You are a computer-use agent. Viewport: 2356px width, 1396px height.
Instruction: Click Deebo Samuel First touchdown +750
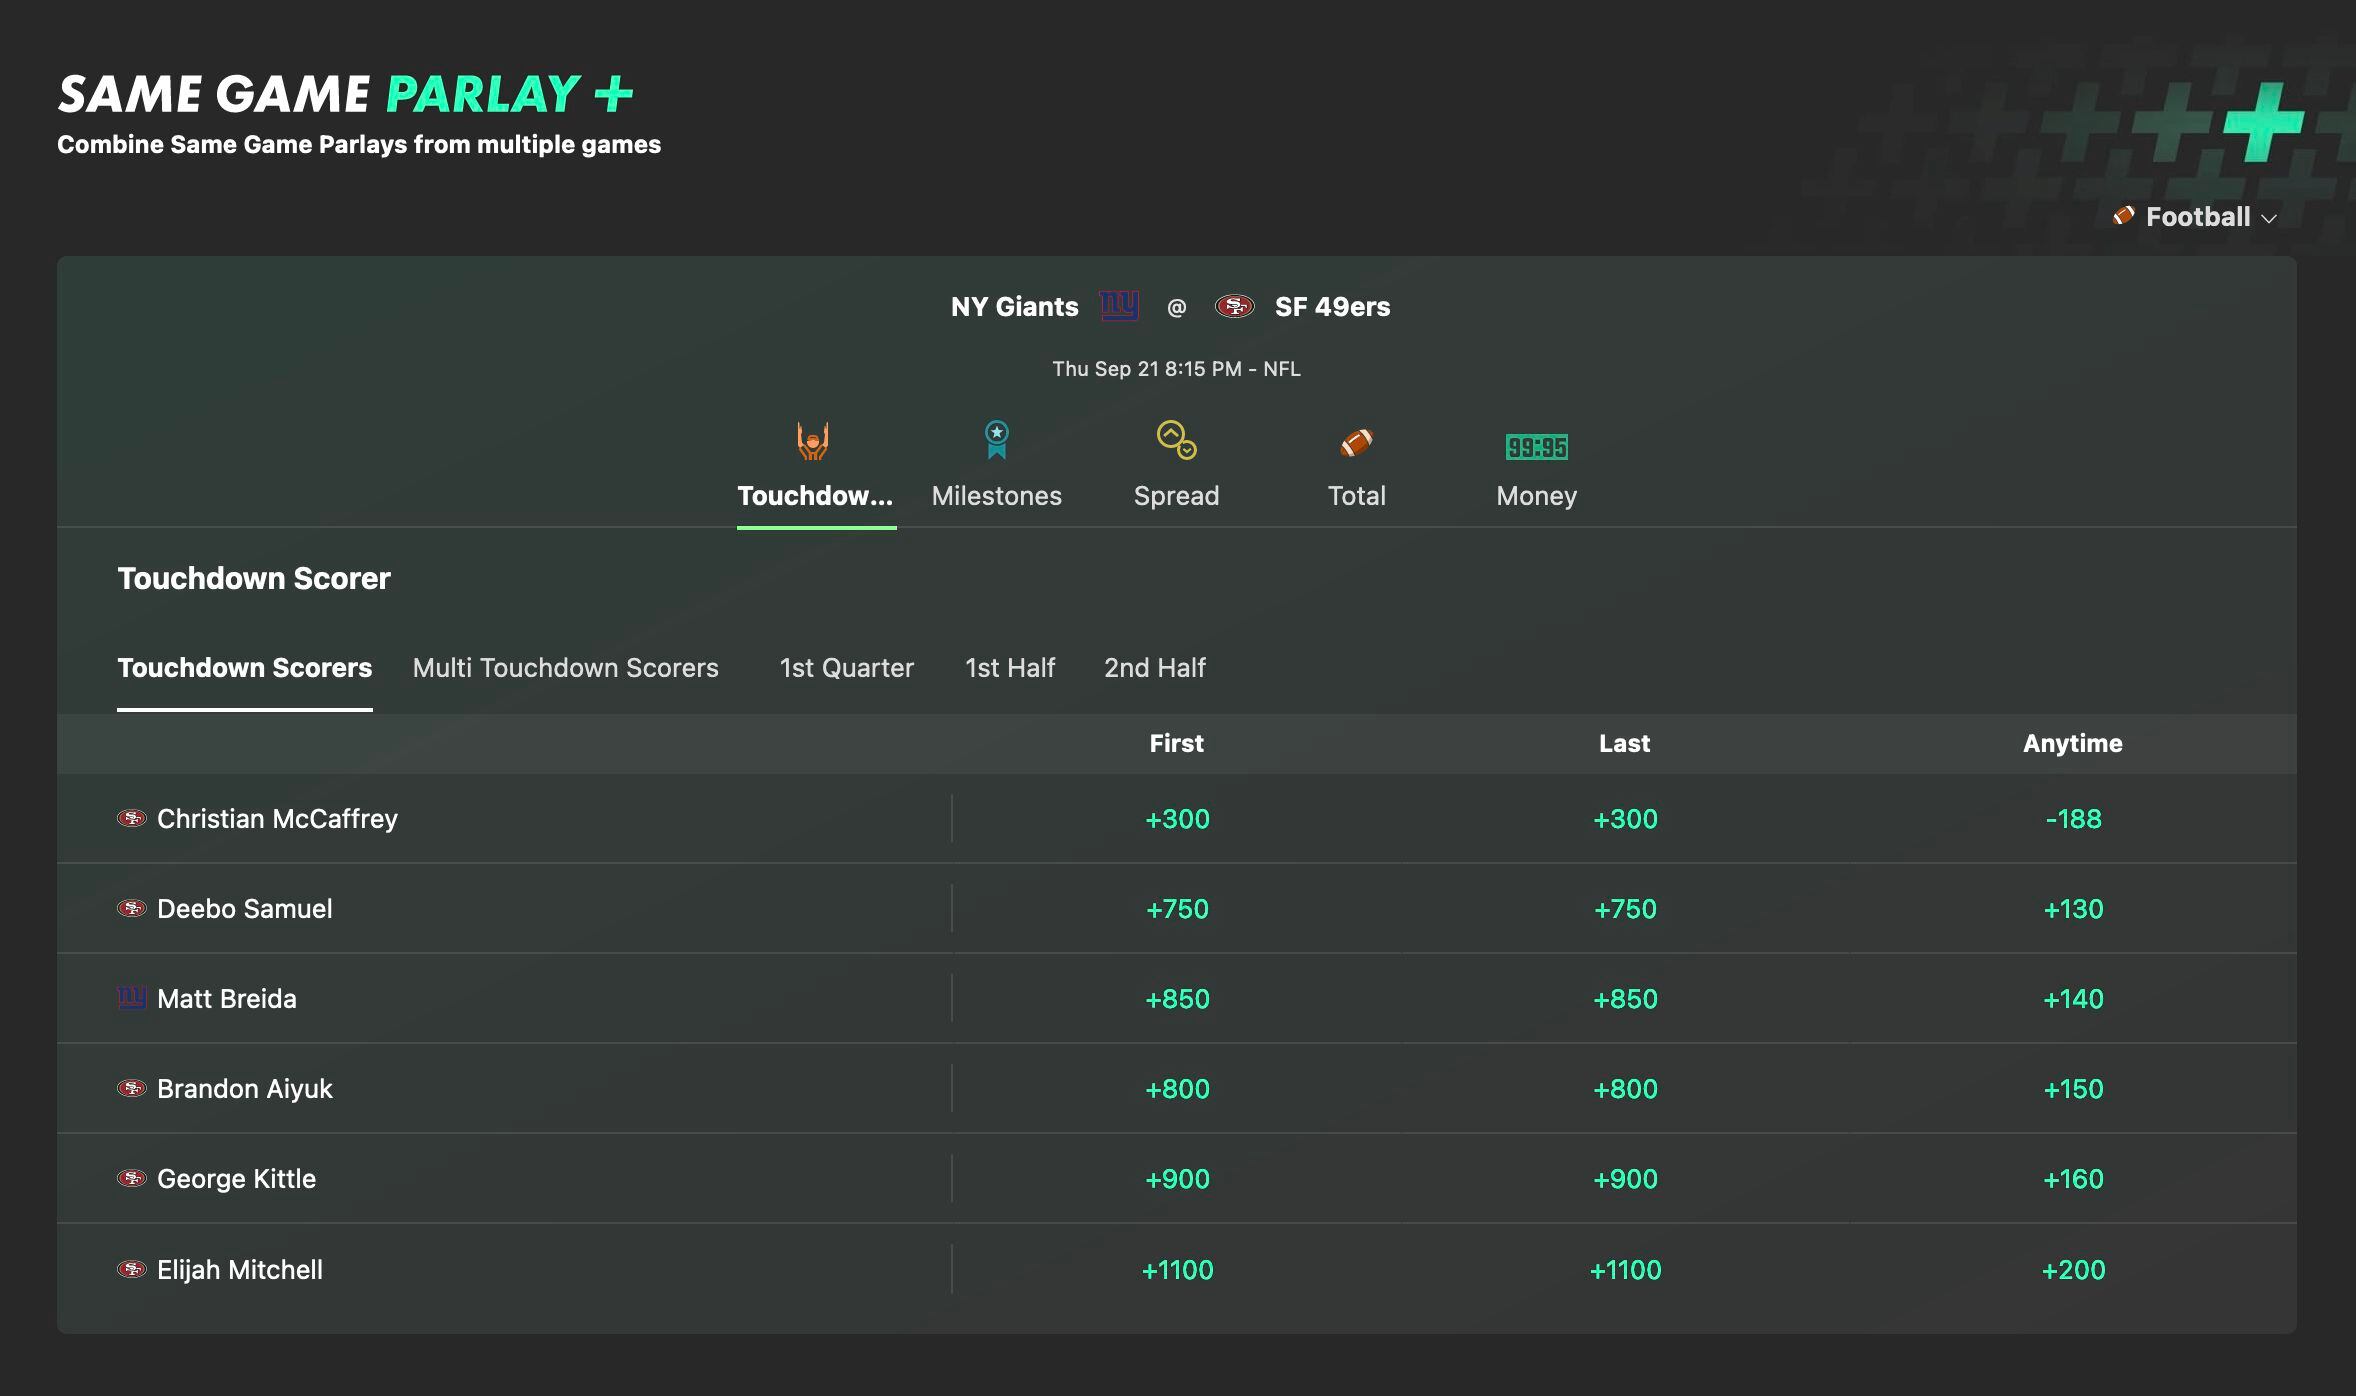click(x=1175, y=907)
